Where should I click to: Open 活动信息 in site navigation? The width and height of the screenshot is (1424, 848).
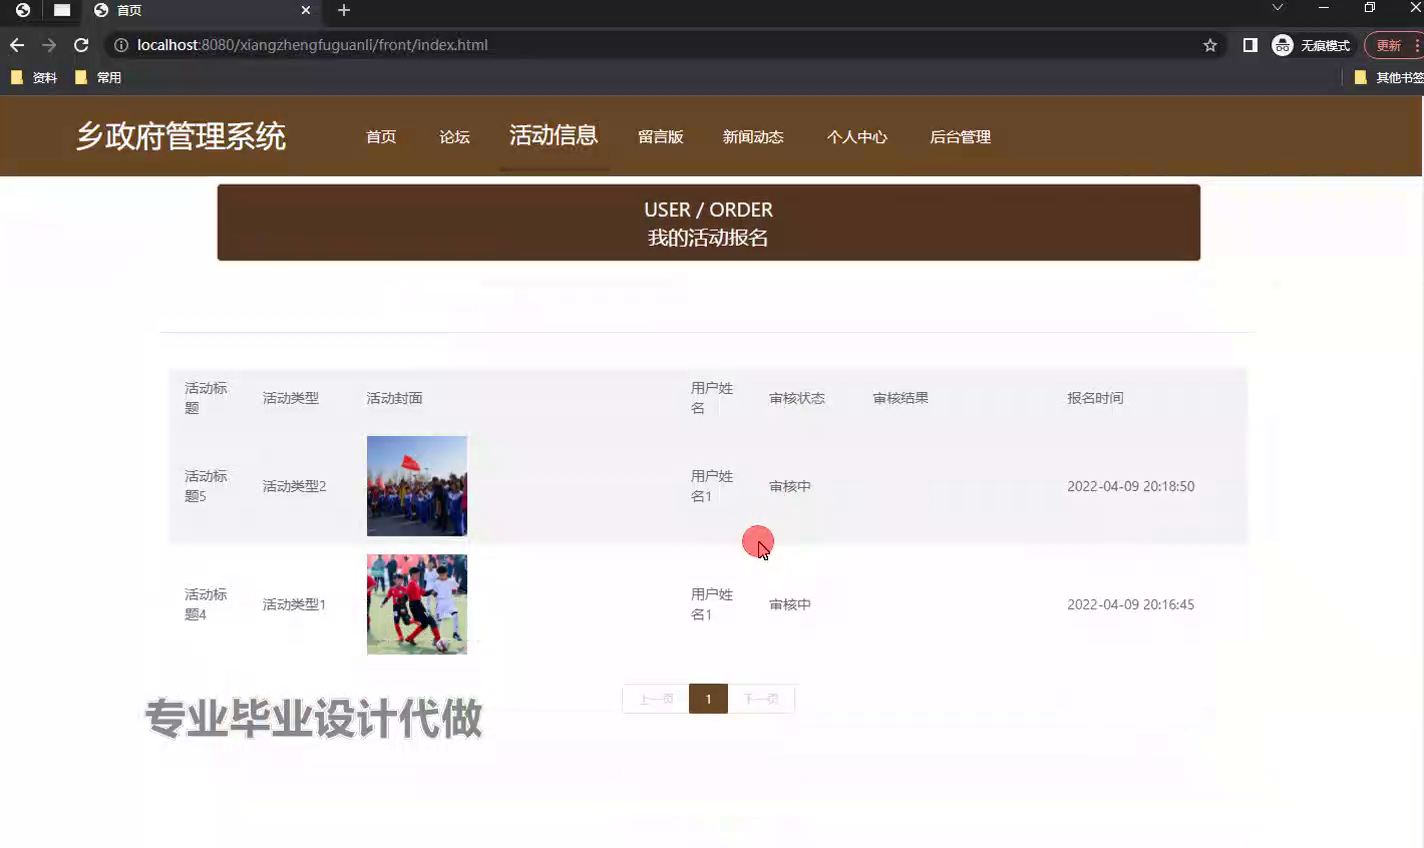(x=553, y=135)
